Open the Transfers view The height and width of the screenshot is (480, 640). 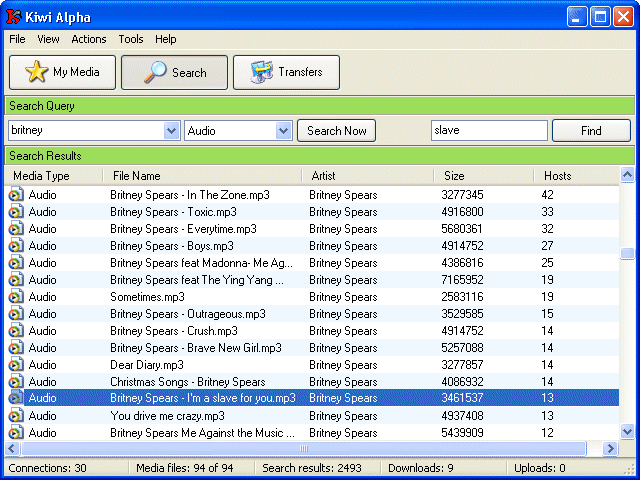point(287,72)
